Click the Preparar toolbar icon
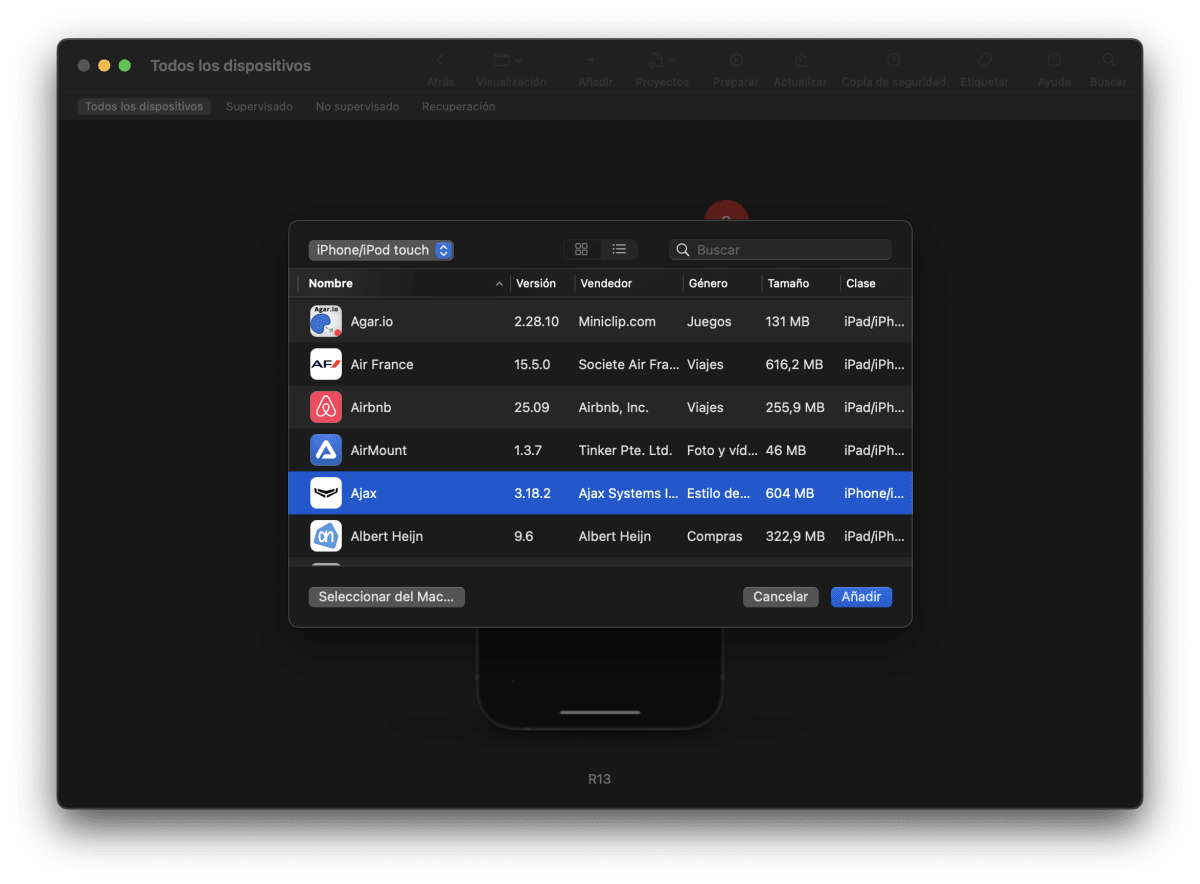The width and height of the screenshot is (1200, 884). [x=736, y=61]
